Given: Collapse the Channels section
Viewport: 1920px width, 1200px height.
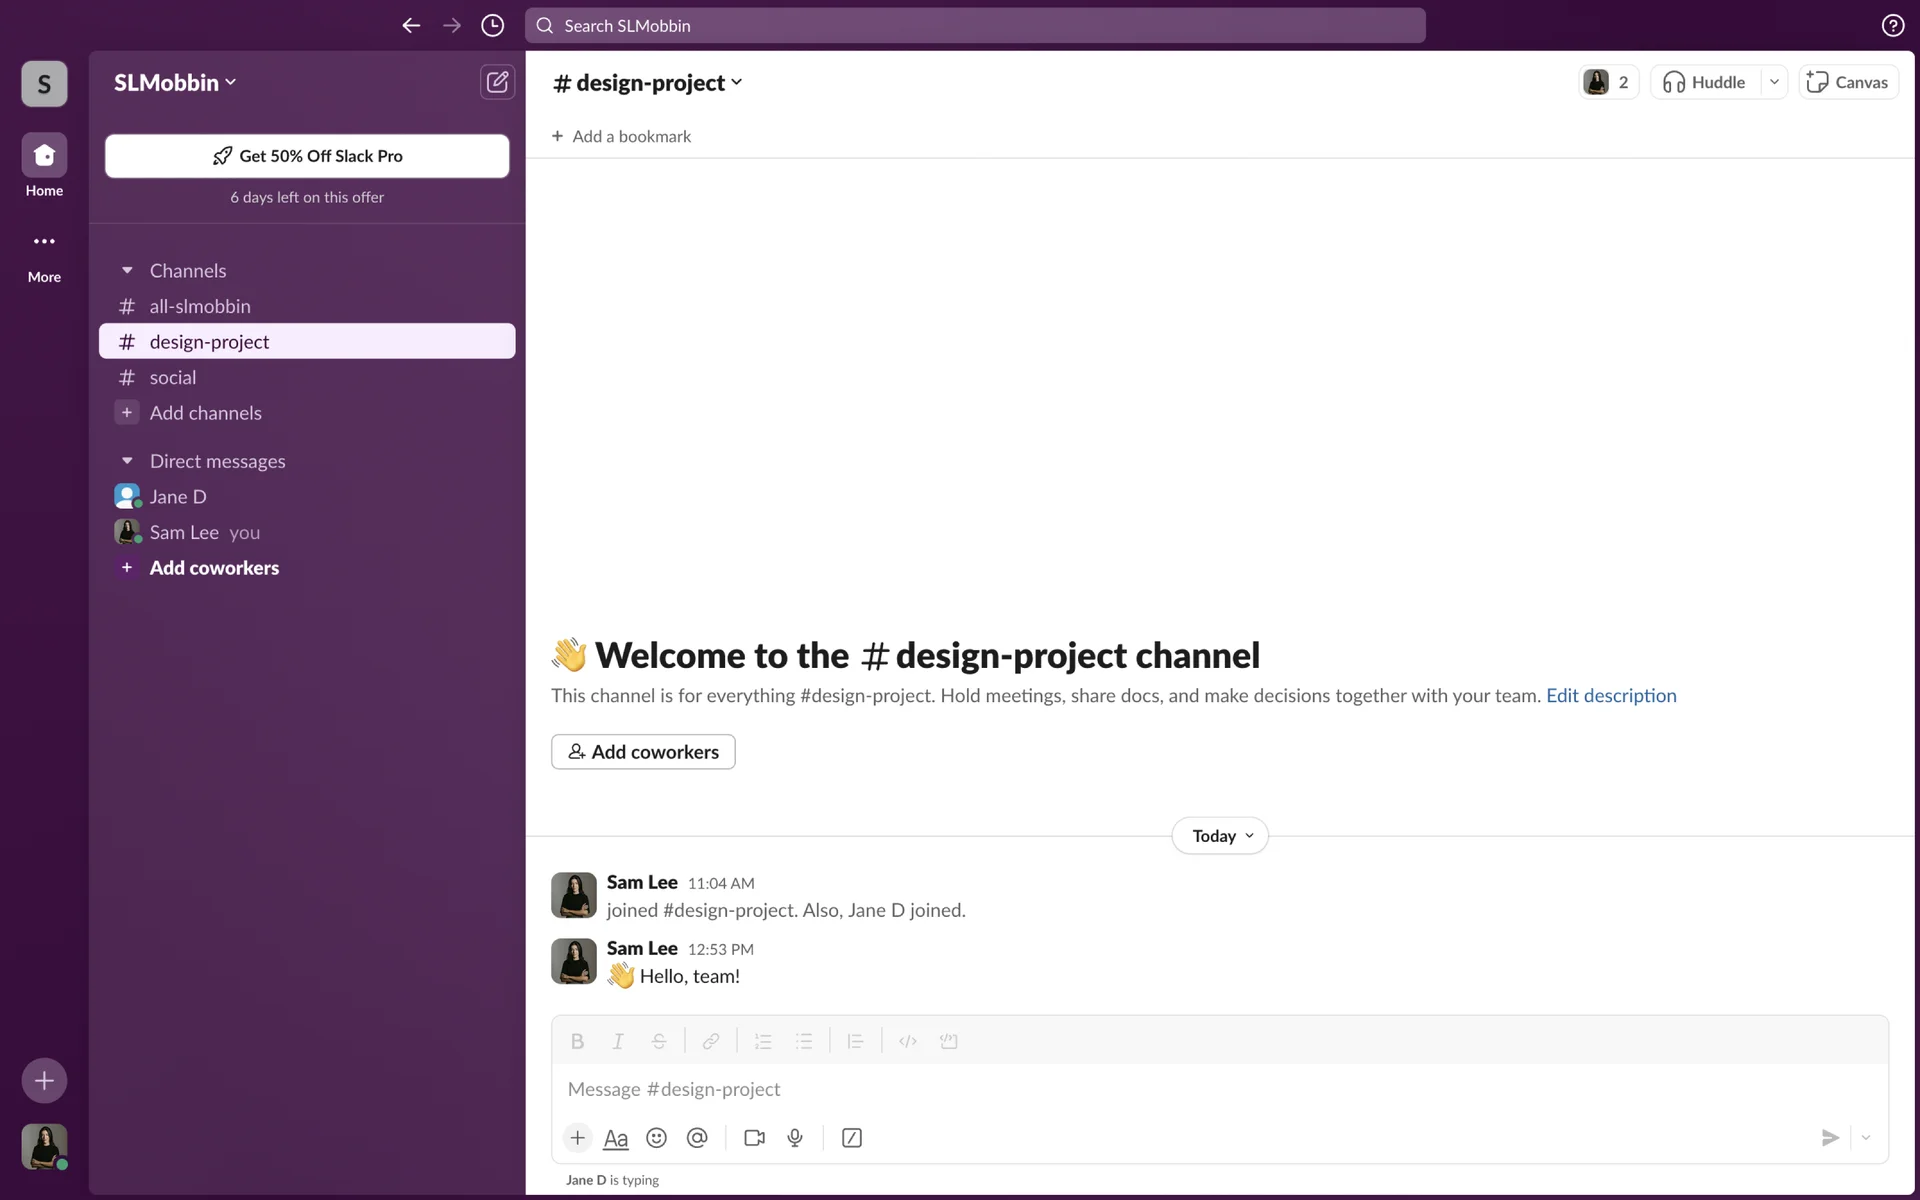Looking at the screenshot, I should [127, 271].
